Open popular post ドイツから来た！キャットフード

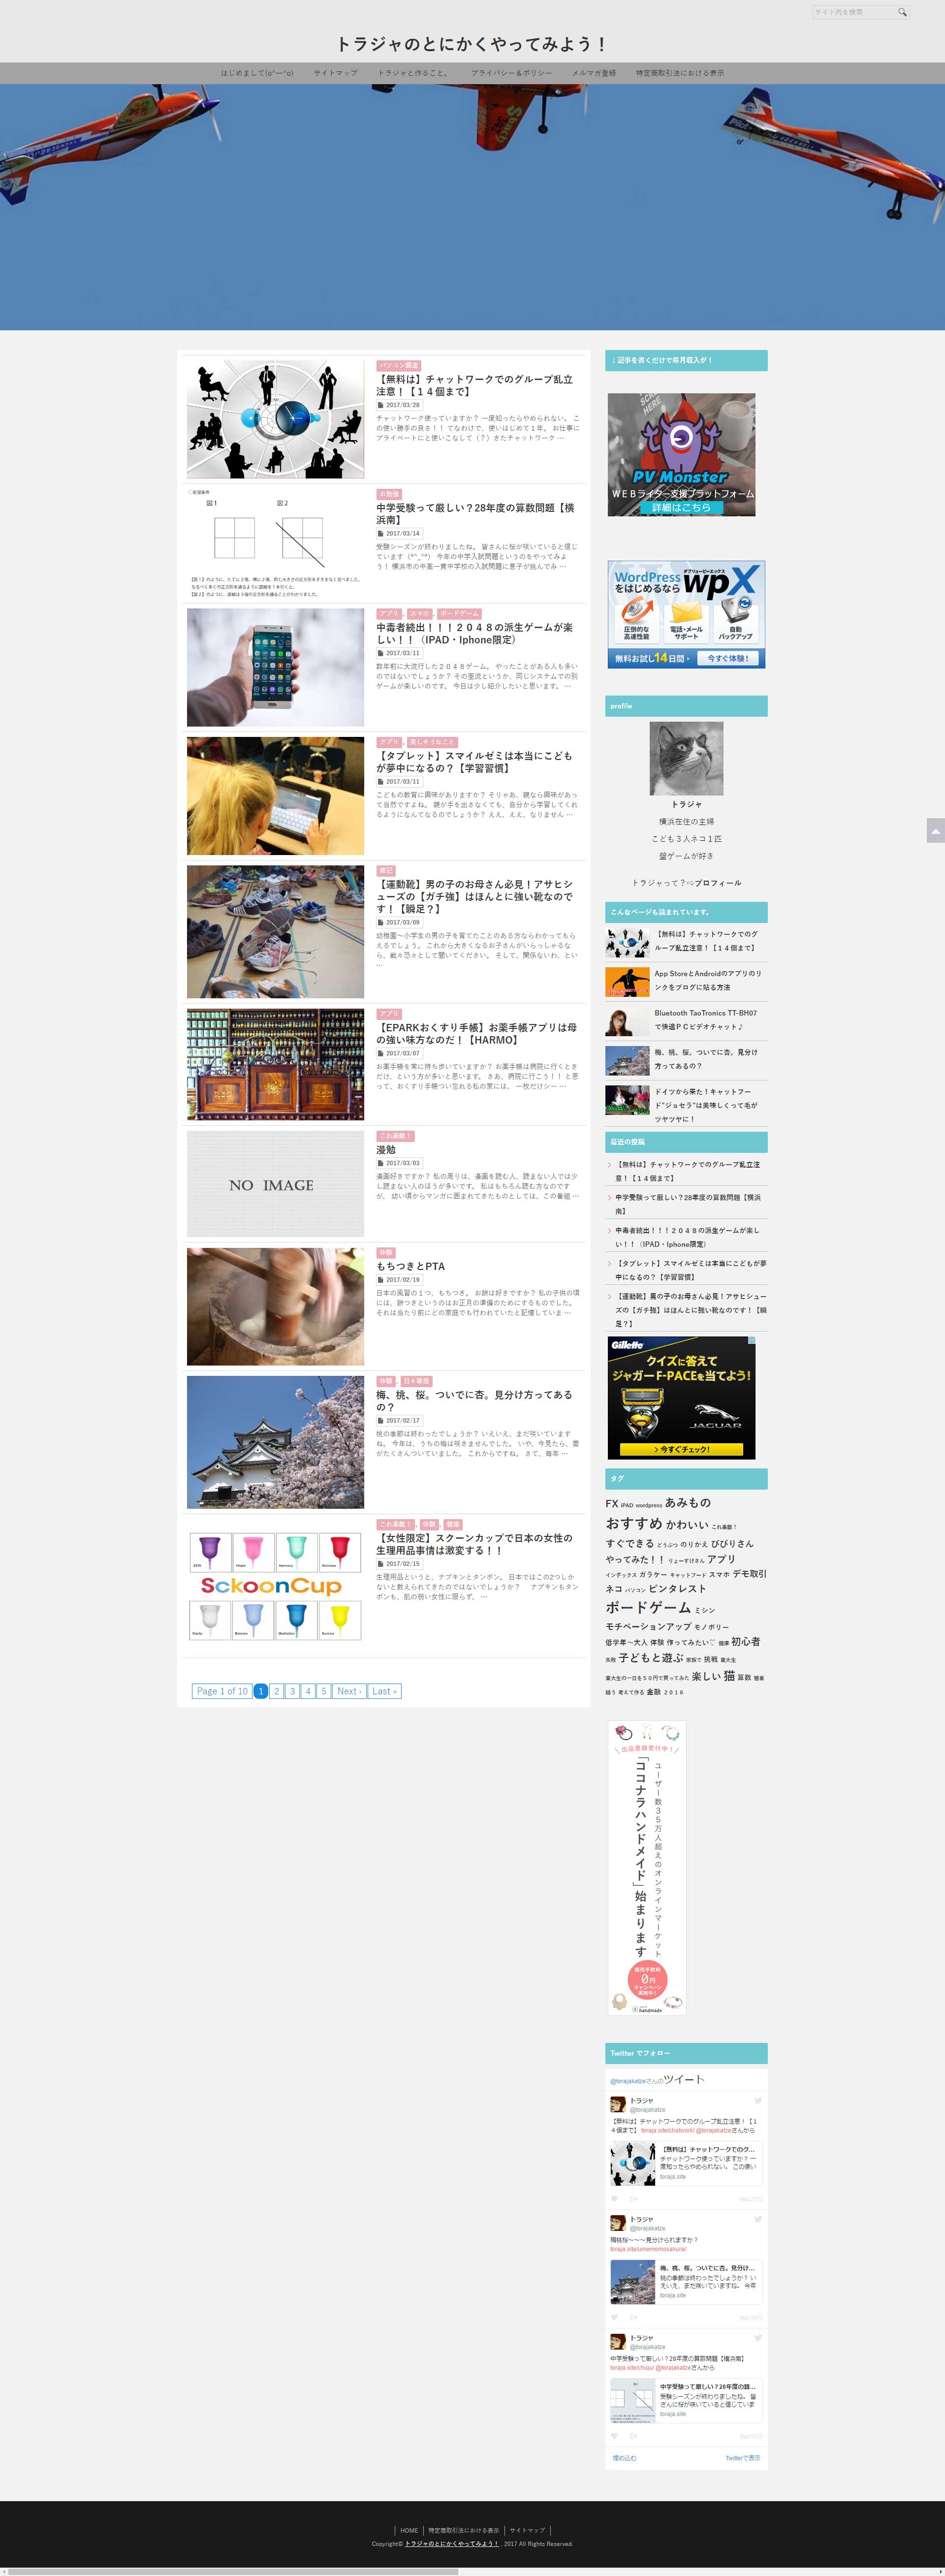[x=706, y=1105]
